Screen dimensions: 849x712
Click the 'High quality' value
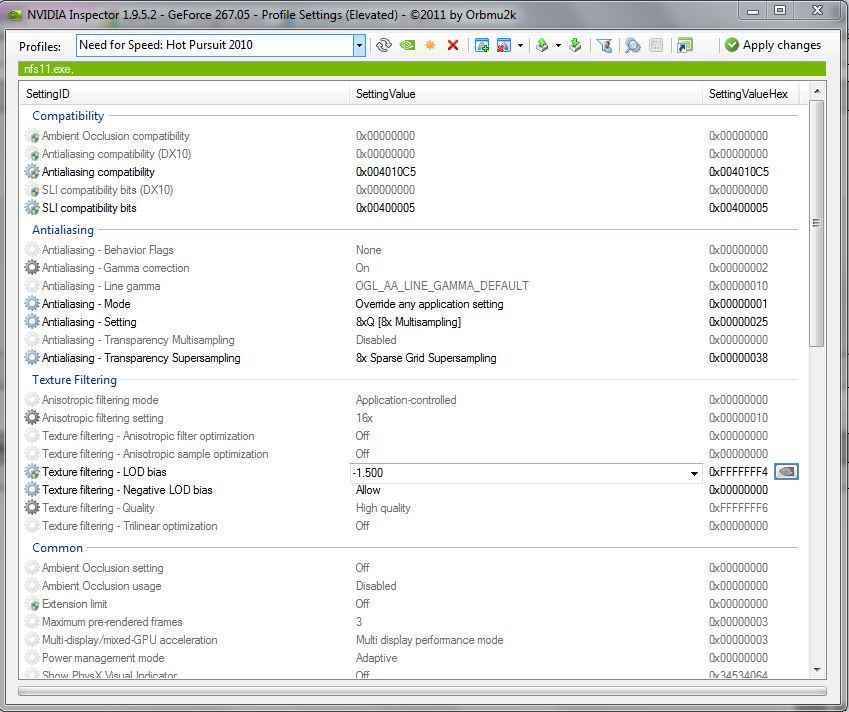point(383,508)
